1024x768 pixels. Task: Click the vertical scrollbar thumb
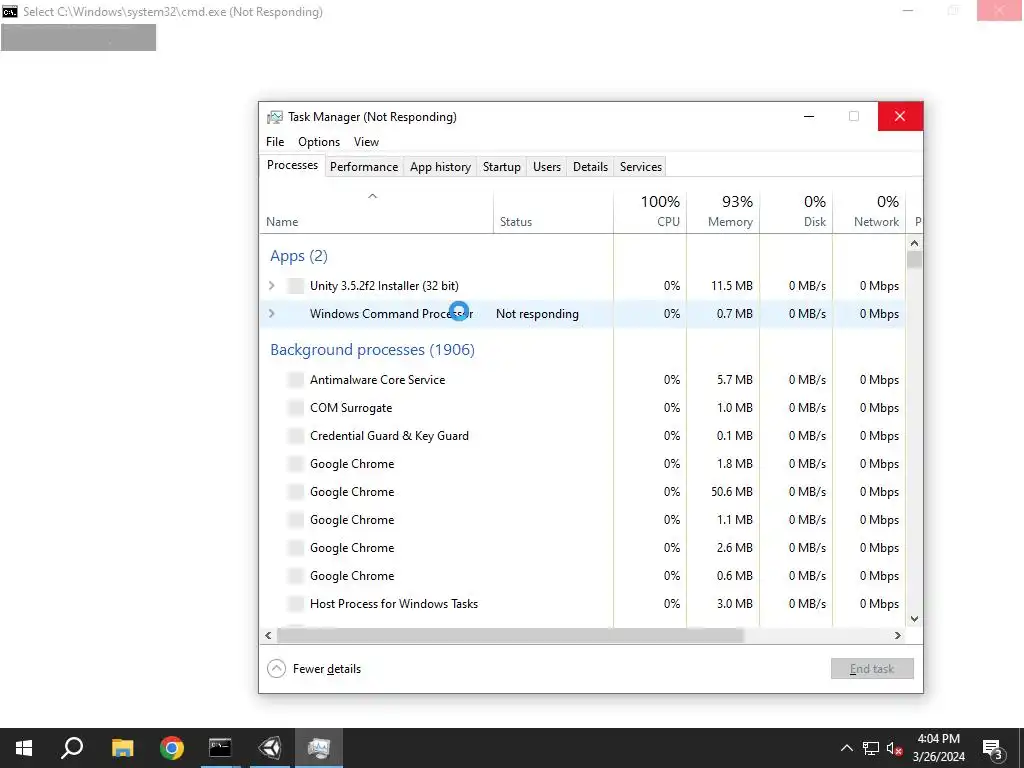914,260
